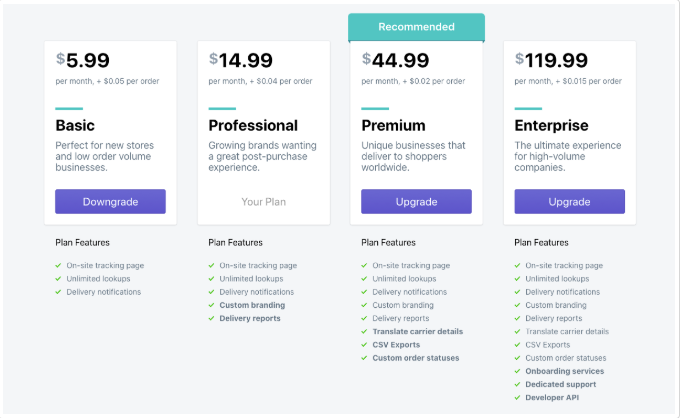681x418 pixels.
Task: Click the Premium plan heading
Action: pyautogui.click(x=393, y=126)
